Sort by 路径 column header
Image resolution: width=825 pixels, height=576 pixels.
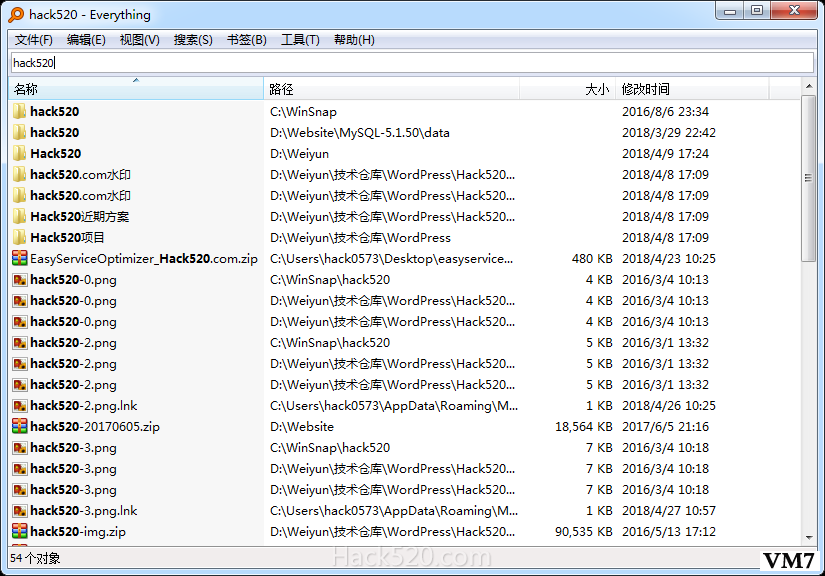[x=391, y=89]
